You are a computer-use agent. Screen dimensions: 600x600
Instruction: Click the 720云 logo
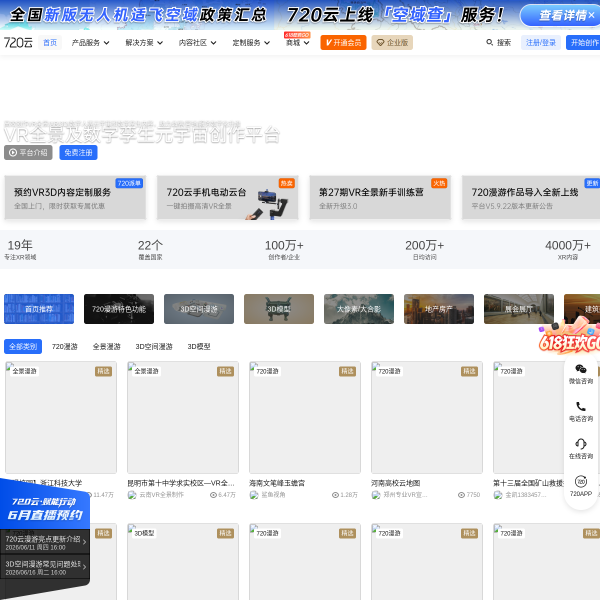[18, 42]
